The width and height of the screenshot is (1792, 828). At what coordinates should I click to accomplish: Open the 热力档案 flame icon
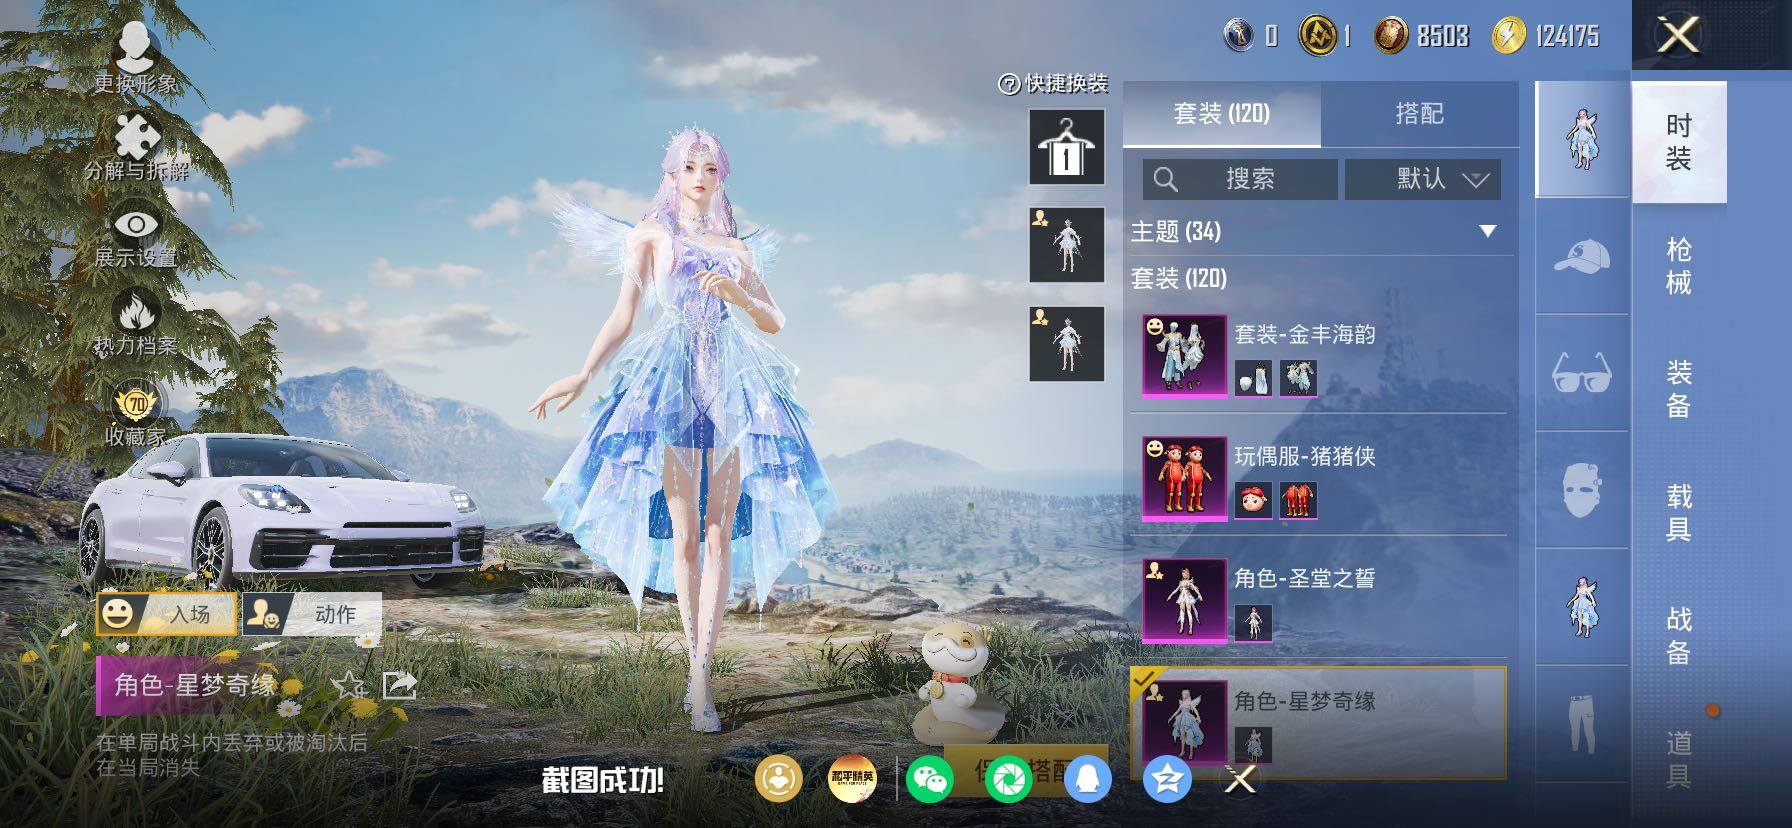pos(136,322)
